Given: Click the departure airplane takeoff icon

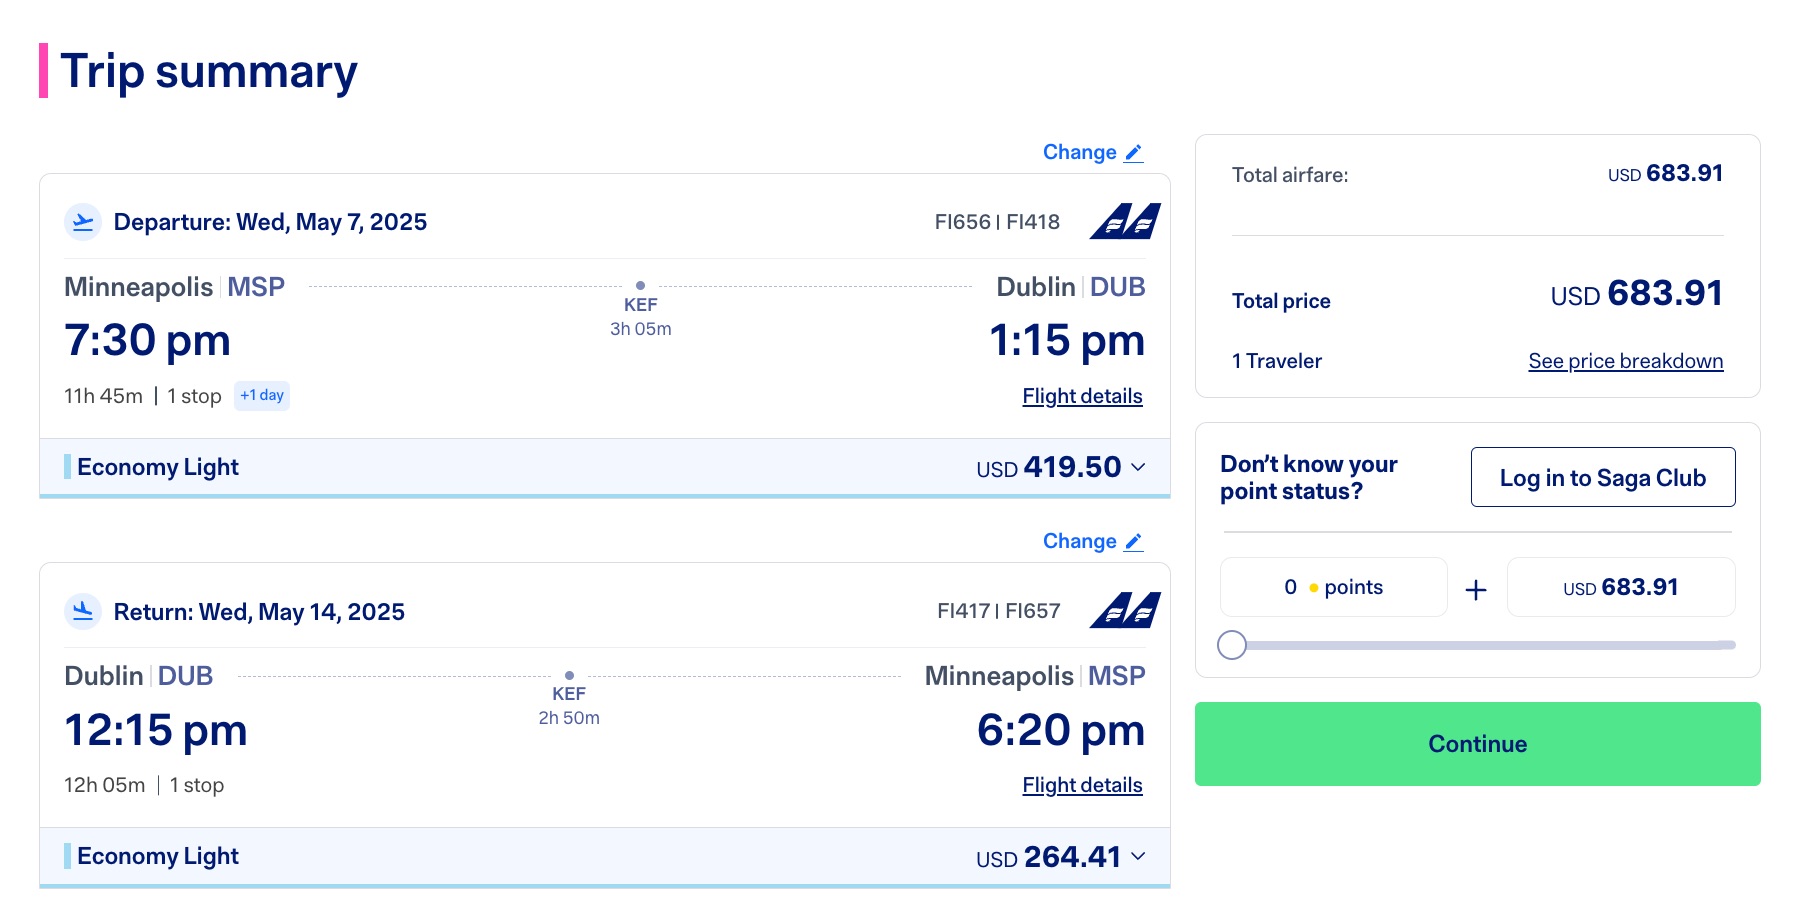Looking at the screenshot, I should pos(84,222).
